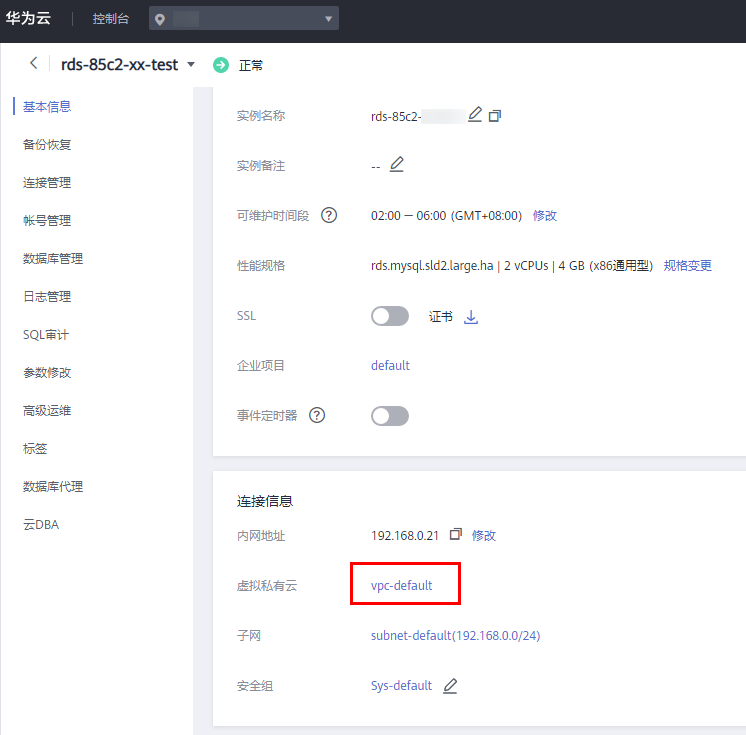Open the 备份恢复 sidebar menu

pos(47,144)
